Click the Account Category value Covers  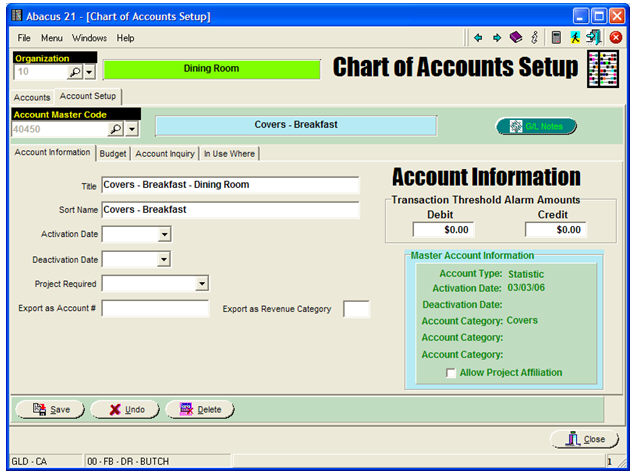[x=522, y=321]
